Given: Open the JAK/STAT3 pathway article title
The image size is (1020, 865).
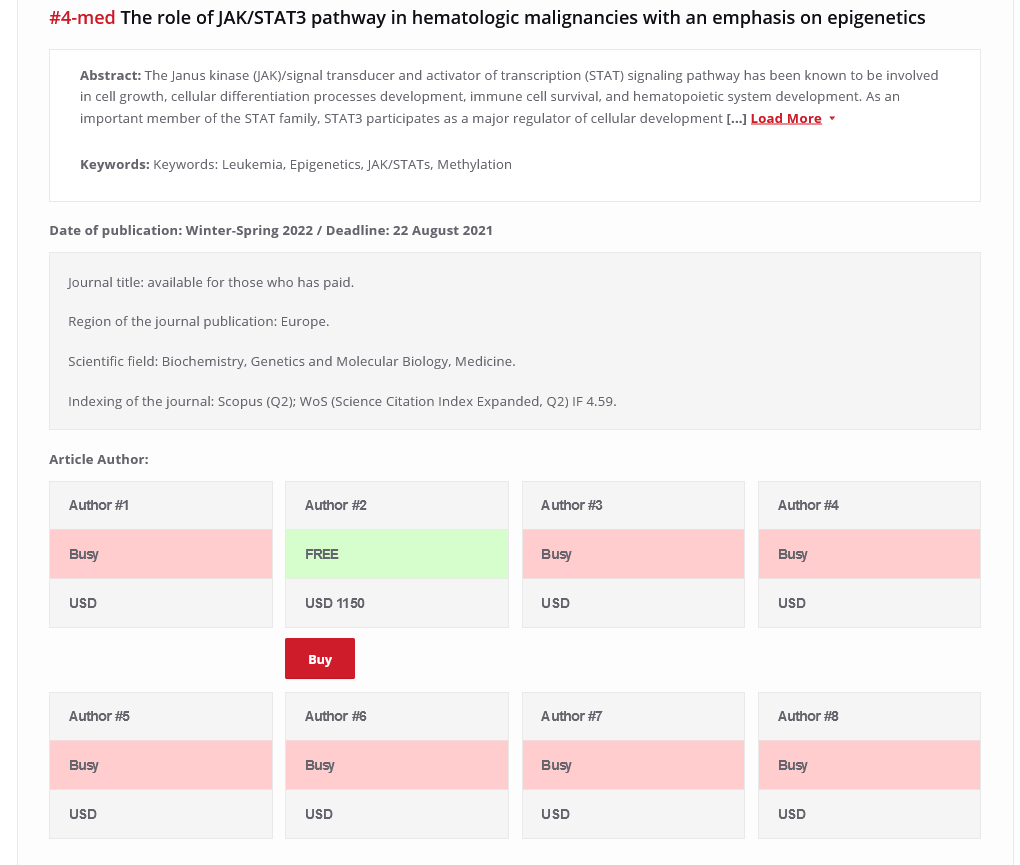Looking at the screenshot, I should click(522, 18).
